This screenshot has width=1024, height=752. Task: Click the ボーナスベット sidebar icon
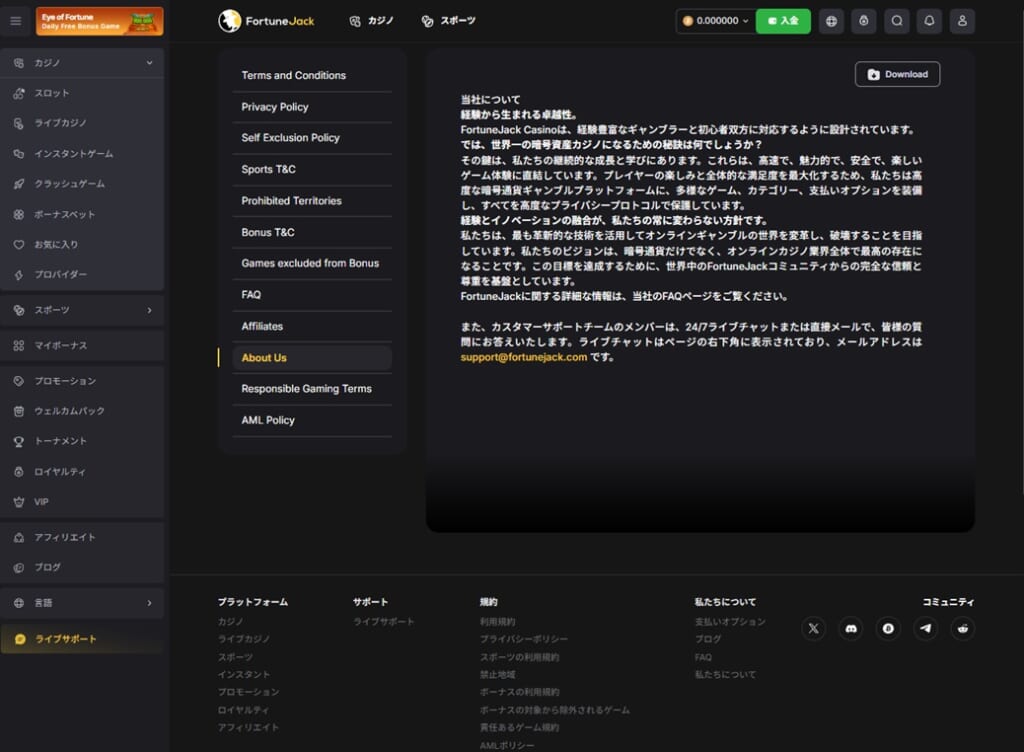click(x=19, y=214)
